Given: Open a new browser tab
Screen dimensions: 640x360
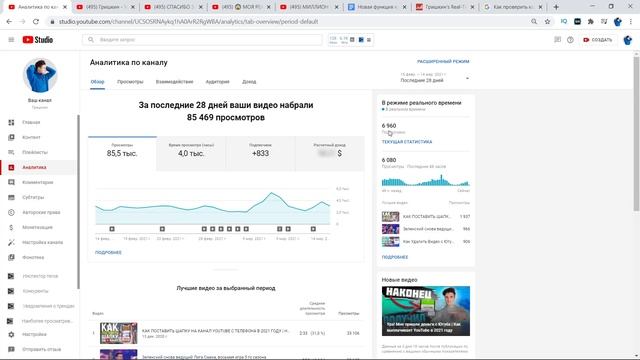Looking at the screenshot, I should pos(556,7).
